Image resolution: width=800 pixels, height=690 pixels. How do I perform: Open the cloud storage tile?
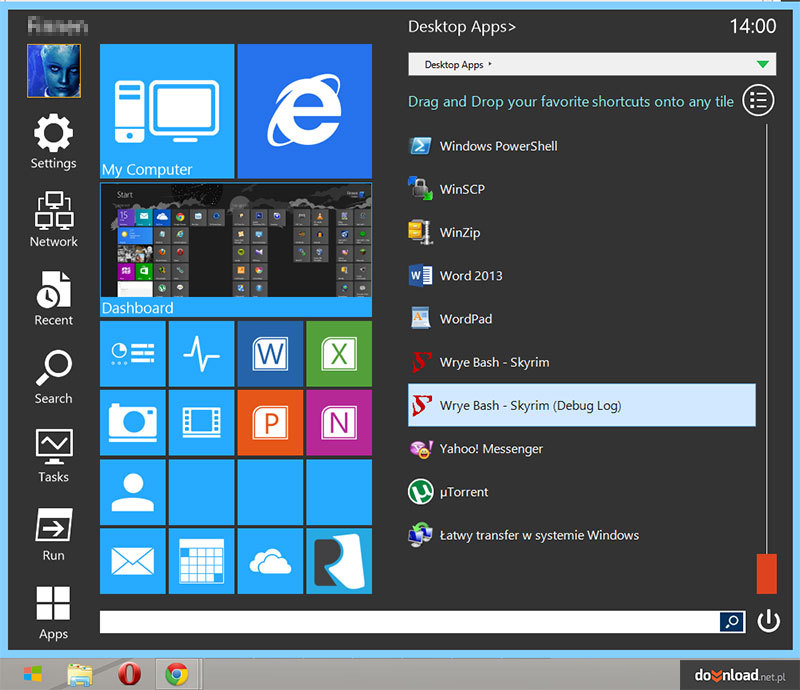270,561
